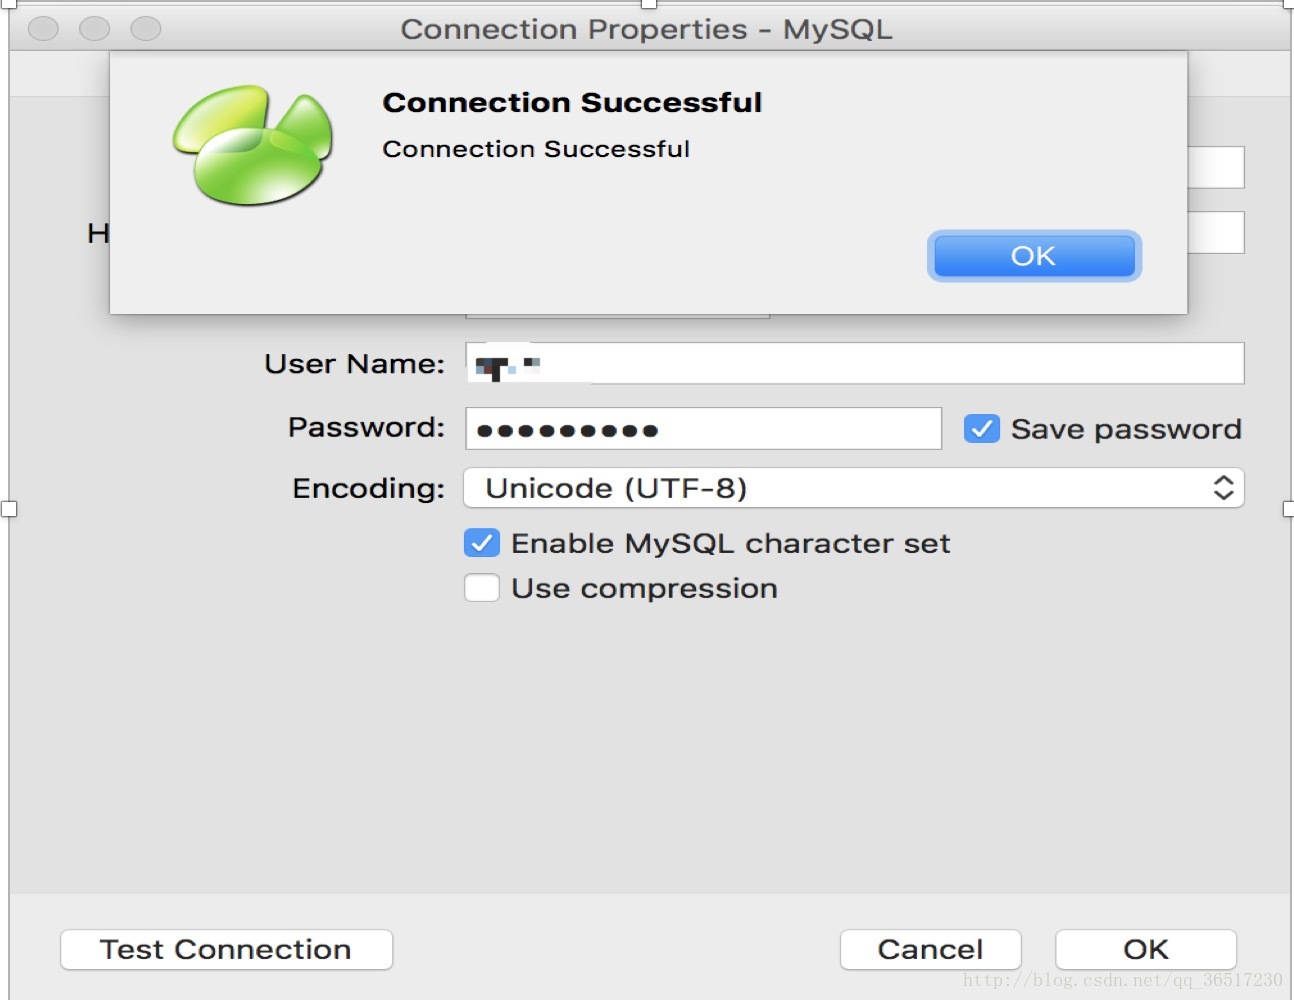Click the green Navicat logo icon
The image size is (1294, 1000).
(x=253, y=146)
